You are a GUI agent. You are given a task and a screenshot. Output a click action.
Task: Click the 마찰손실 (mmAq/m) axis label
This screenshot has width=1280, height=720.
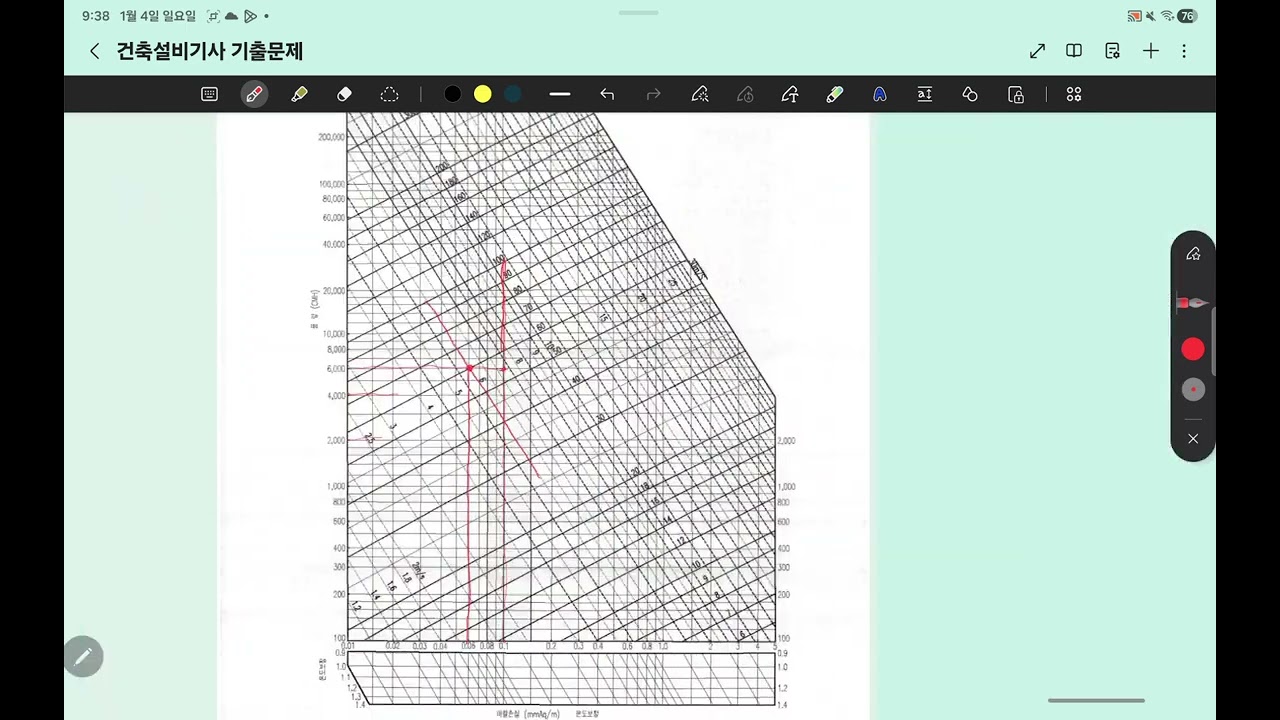tap(526, 714)
